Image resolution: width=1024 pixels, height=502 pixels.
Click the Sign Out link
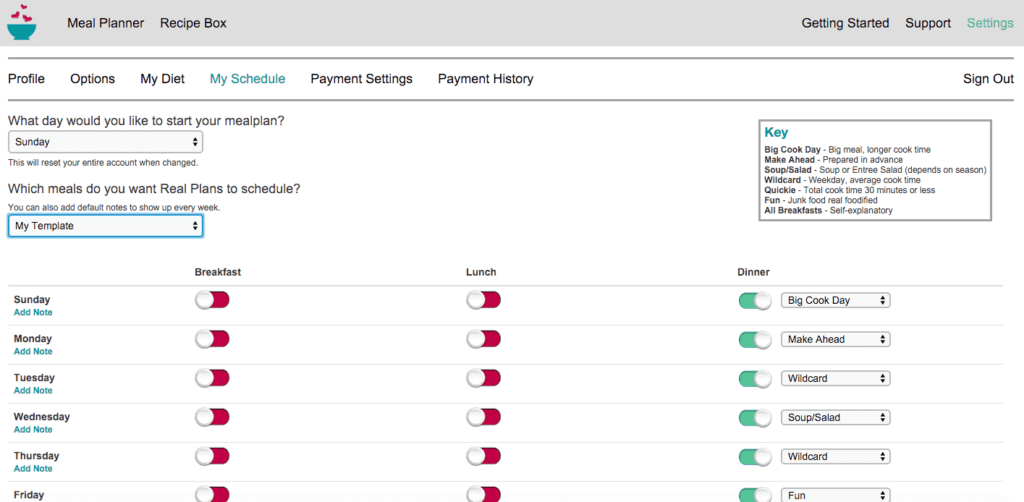tap(988, 79)
